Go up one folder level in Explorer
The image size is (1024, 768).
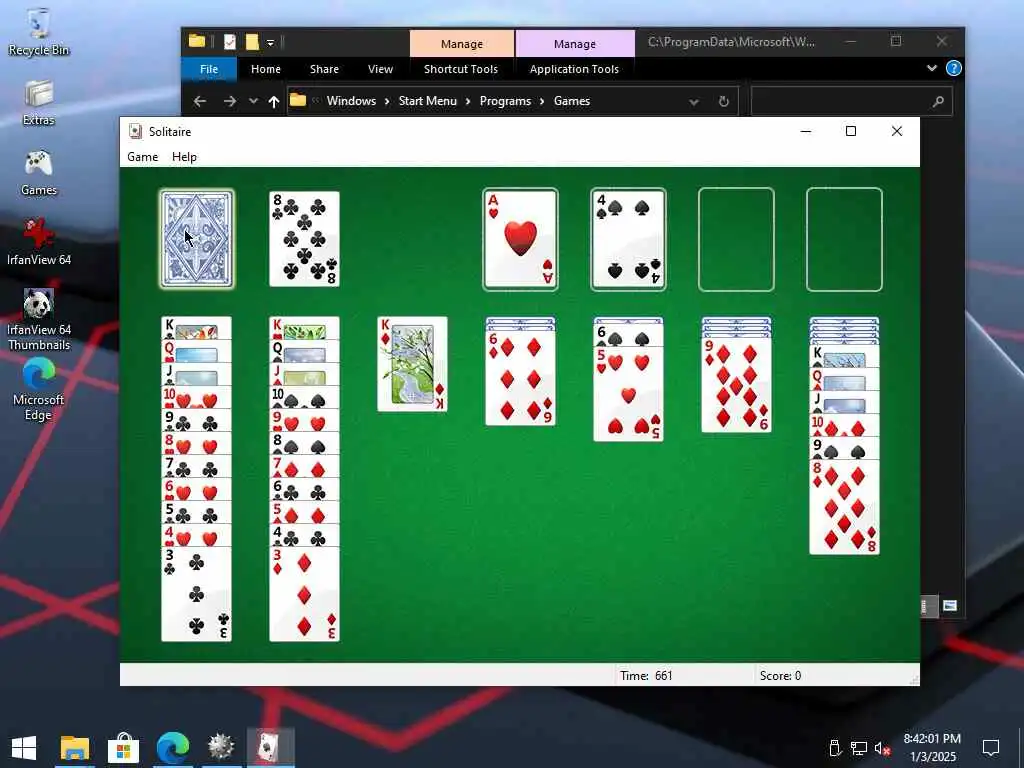coord(274,101)
